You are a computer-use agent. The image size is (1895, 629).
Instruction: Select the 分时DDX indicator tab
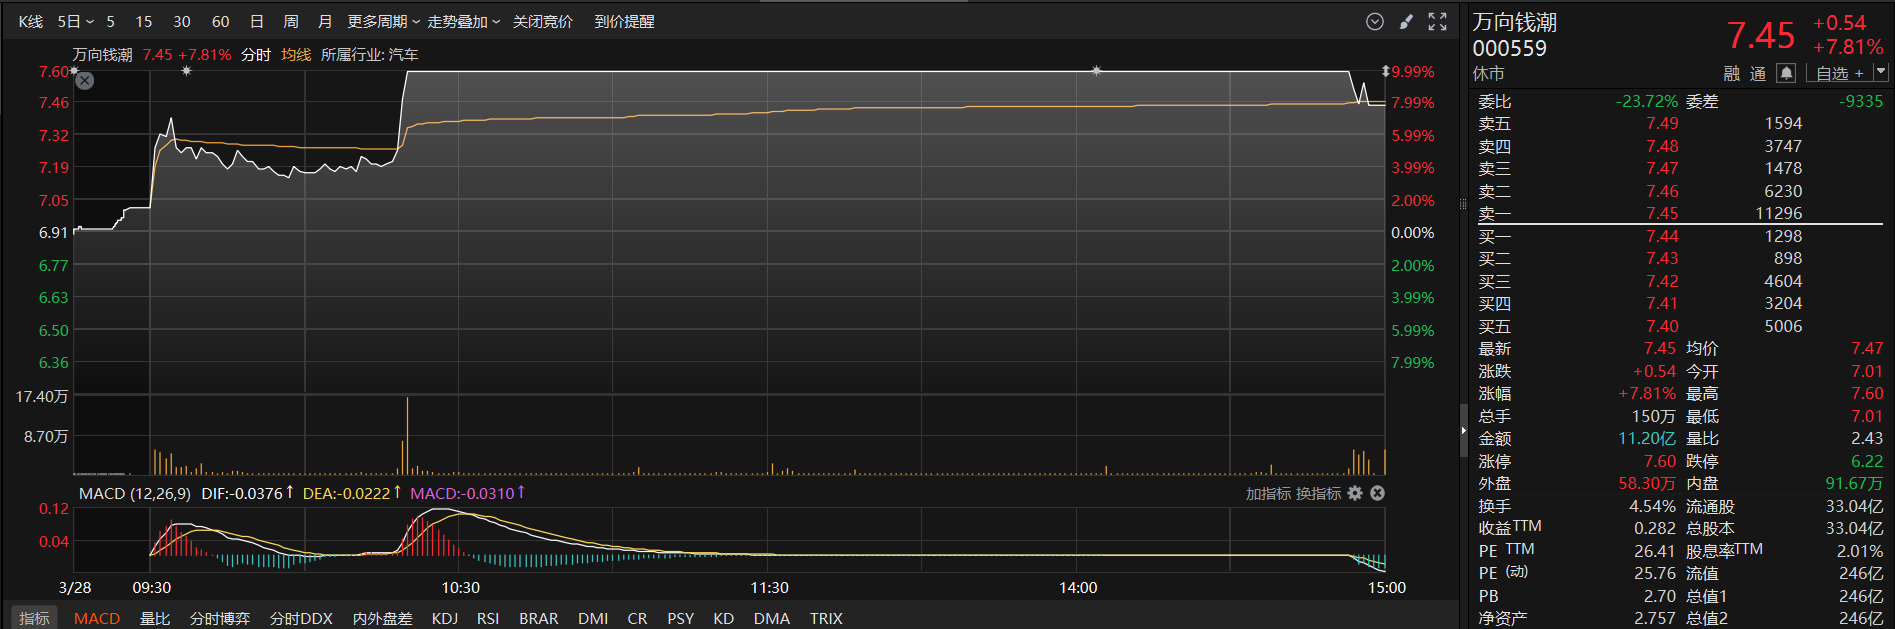pyautogui.click(x=301, y=618)
